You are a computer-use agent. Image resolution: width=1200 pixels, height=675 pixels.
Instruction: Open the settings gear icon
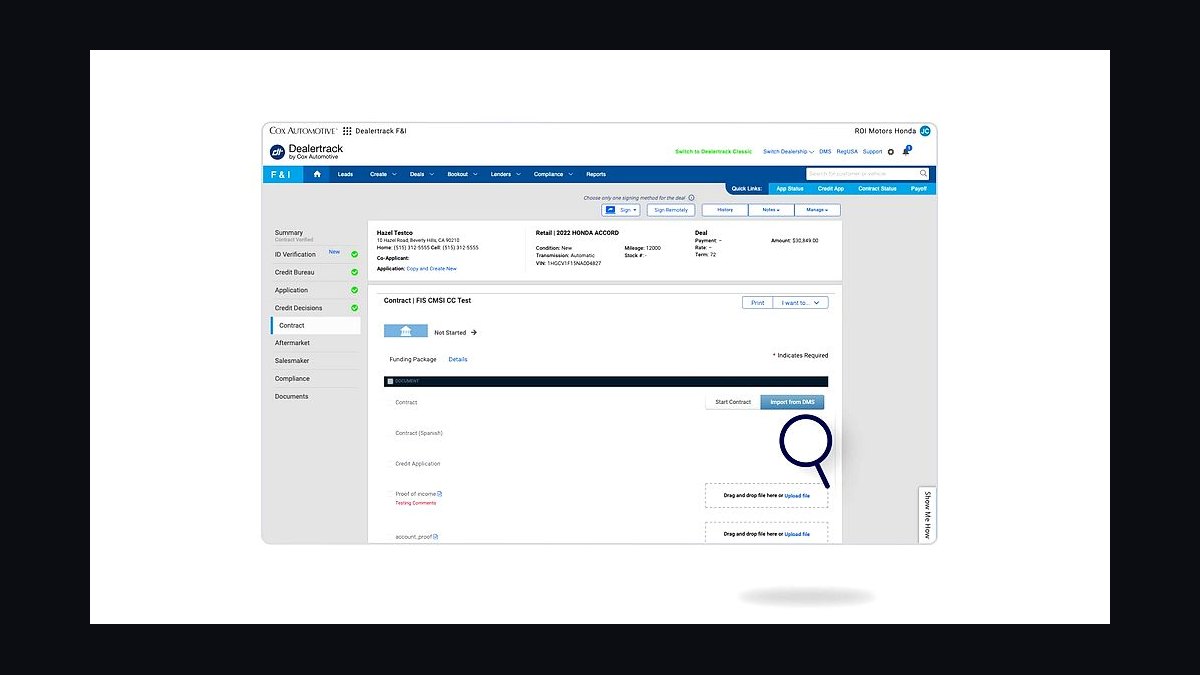coord(891,152)
